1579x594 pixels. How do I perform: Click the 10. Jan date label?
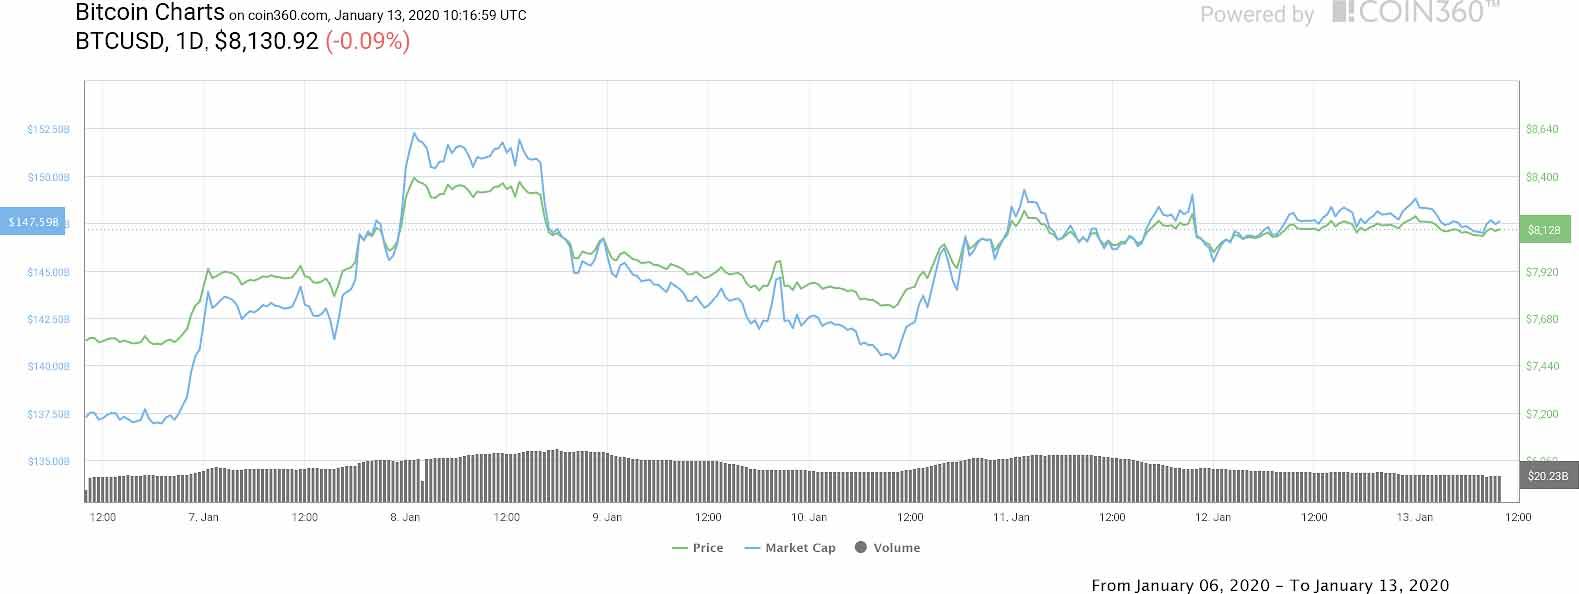pyautogui.click(x=808, y=517)
